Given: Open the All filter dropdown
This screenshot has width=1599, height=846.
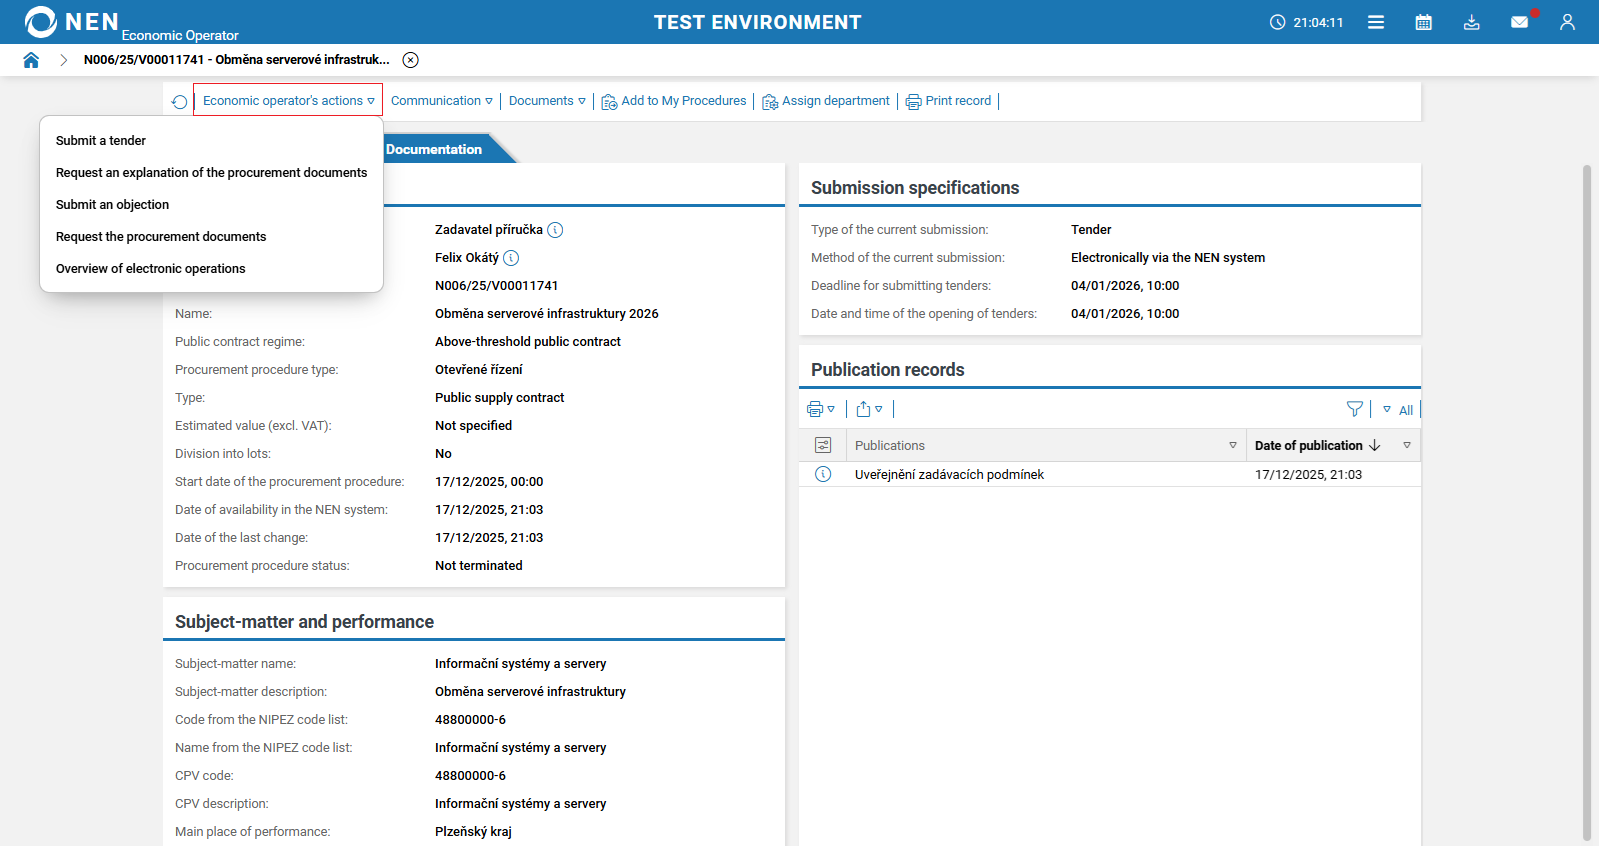Looking at the screenshot, I should tap(1398, 410).
